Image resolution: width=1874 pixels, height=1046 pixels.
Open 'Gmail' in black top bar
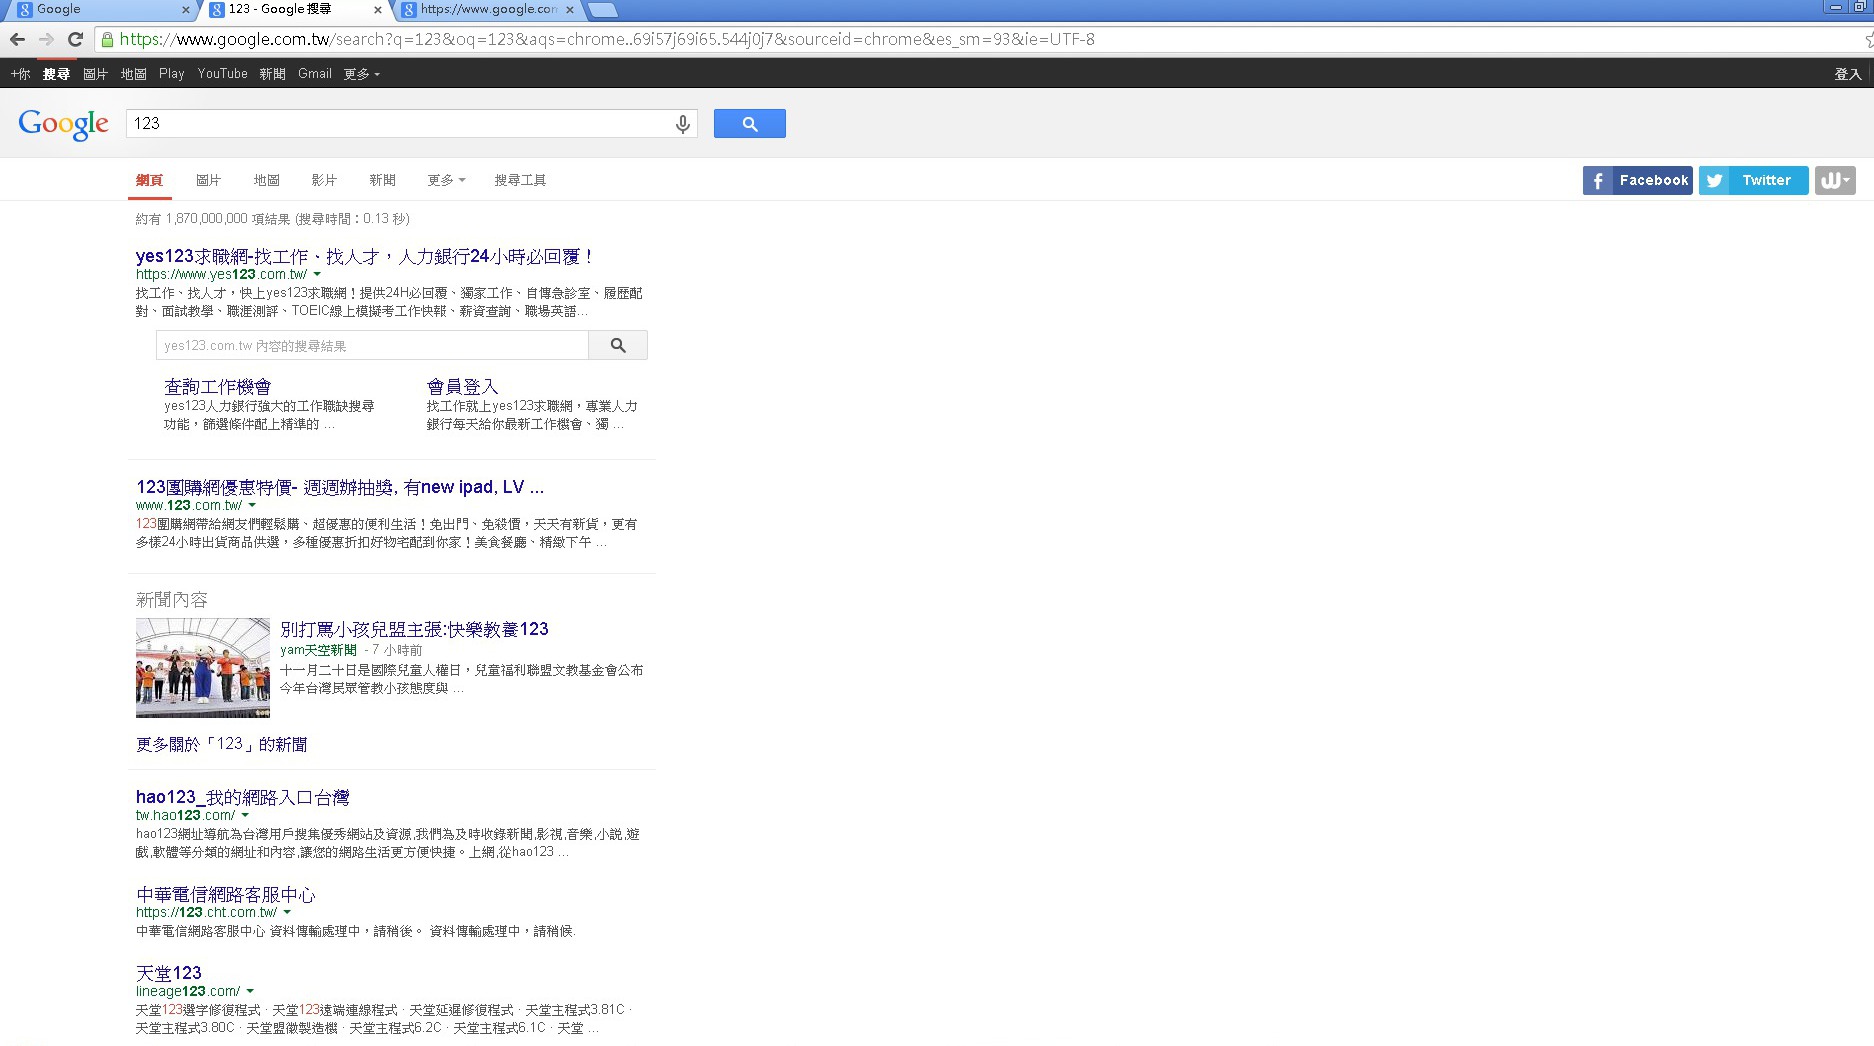coord(314,74)
